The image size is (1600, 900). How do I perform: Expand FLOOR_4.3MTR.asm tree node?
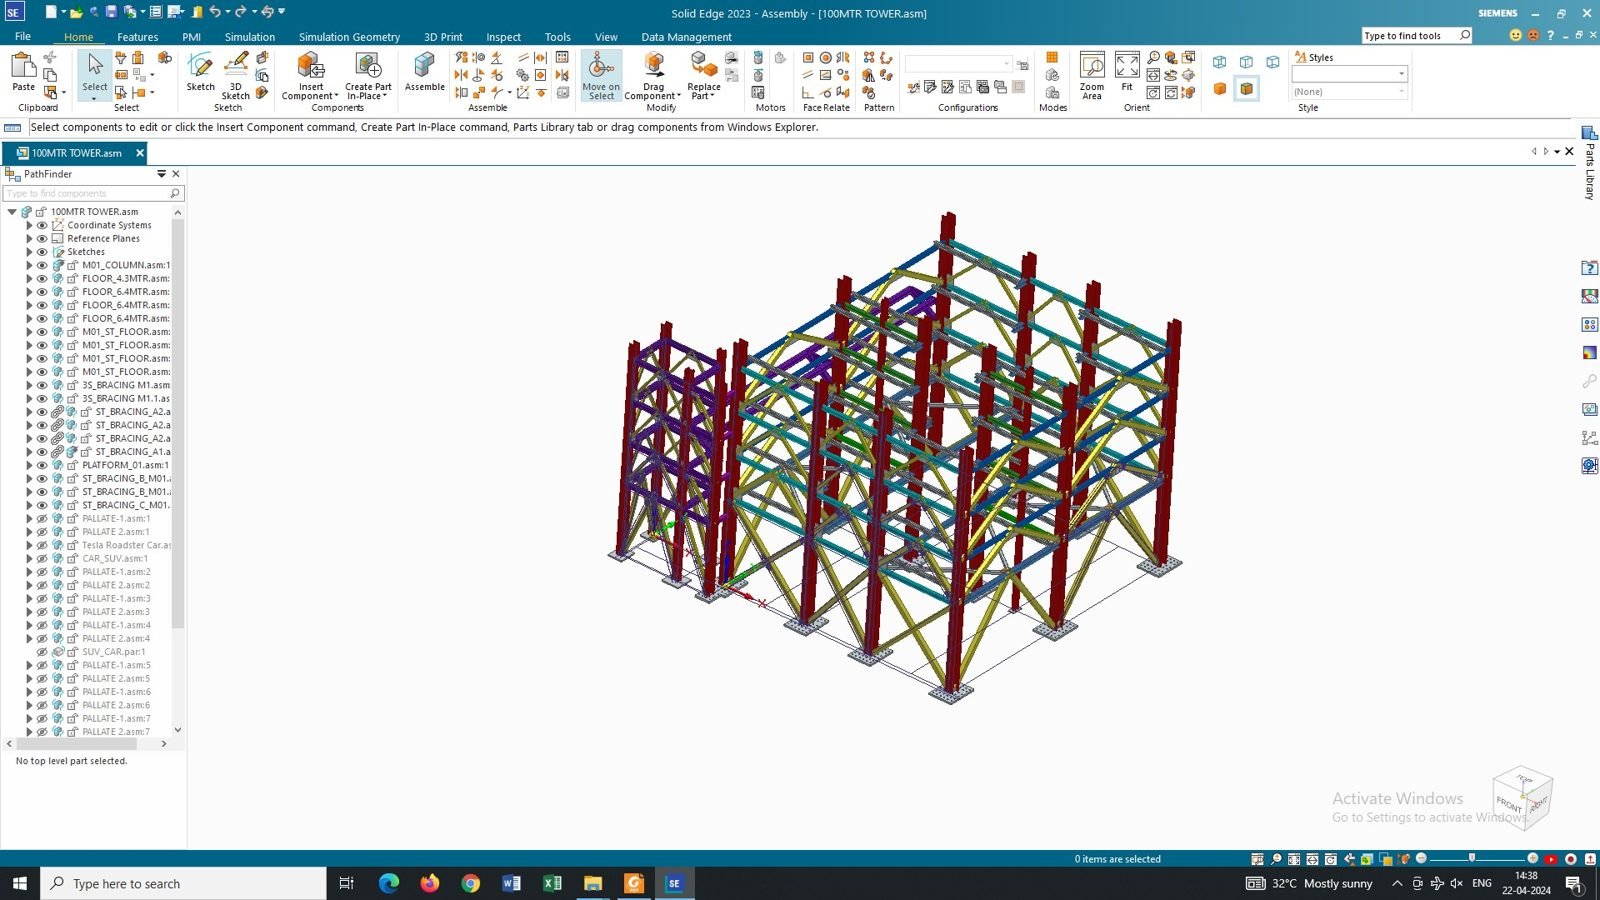coord(29,278)
